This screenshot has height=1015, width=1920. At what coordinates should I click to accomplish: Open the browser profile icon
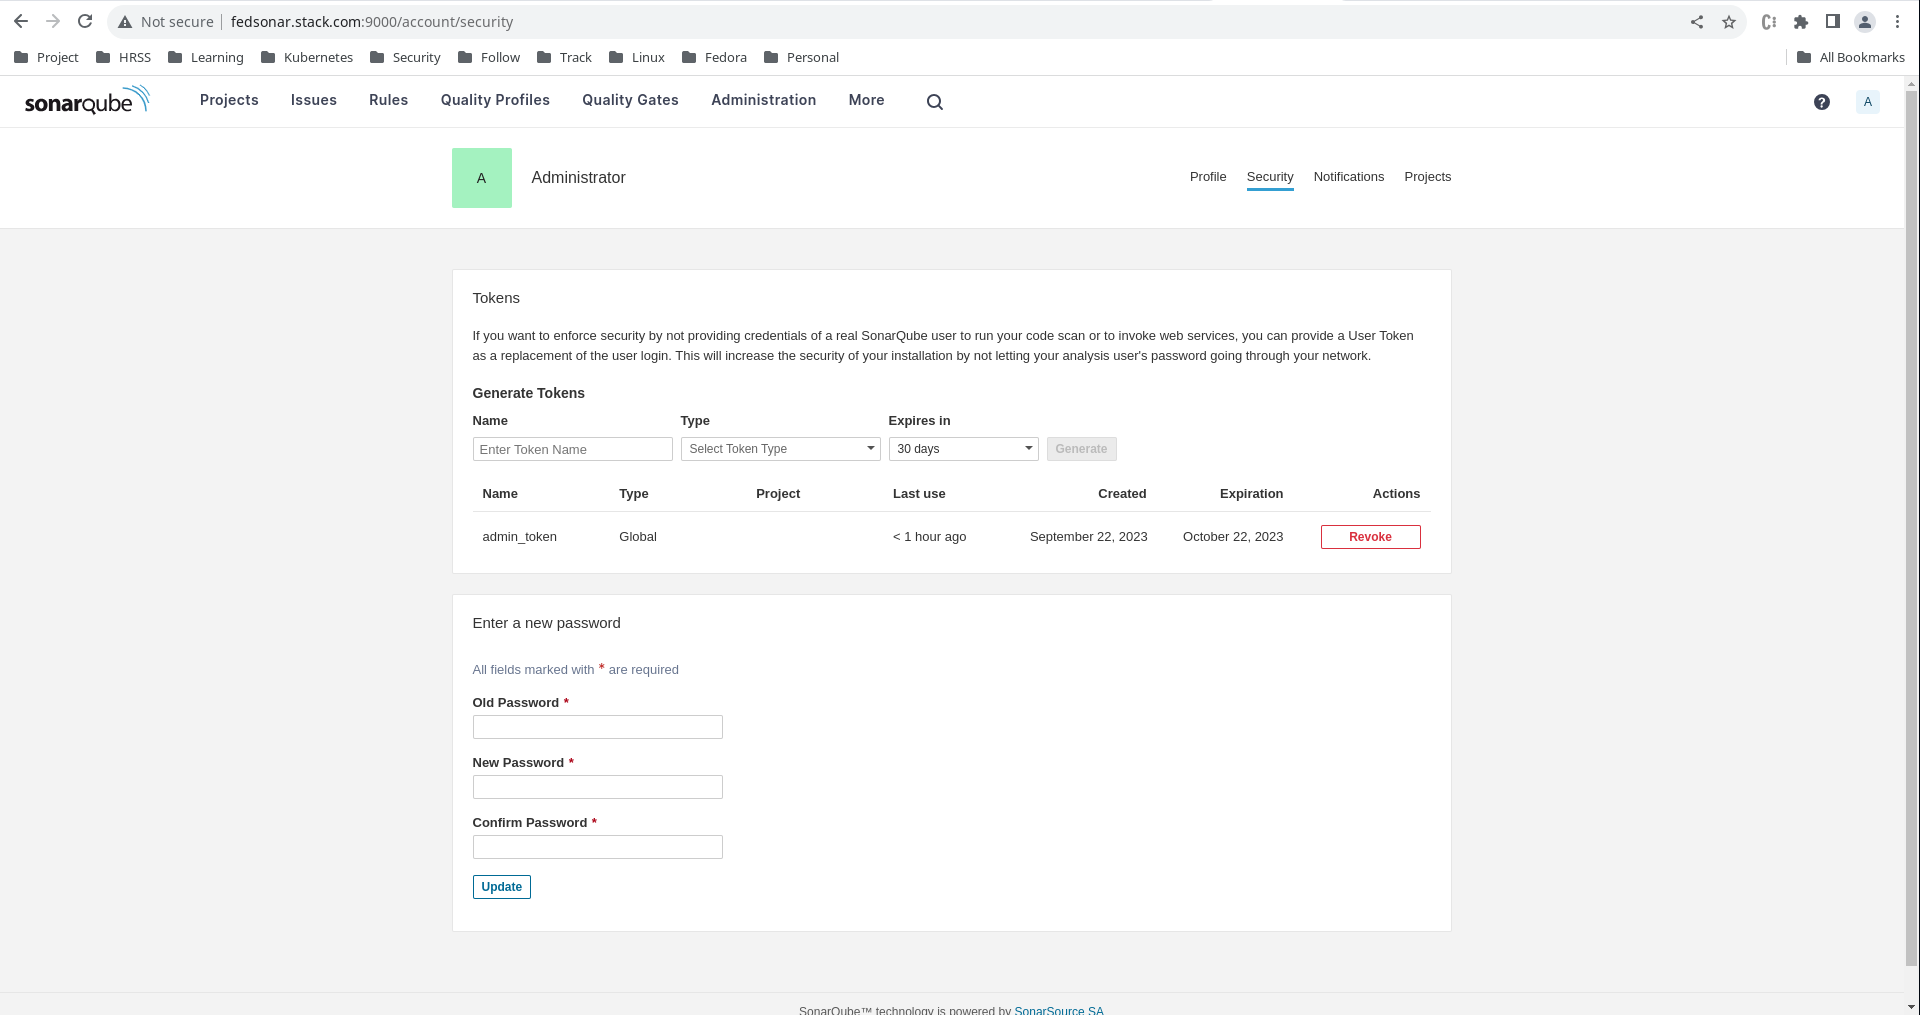1864,21
